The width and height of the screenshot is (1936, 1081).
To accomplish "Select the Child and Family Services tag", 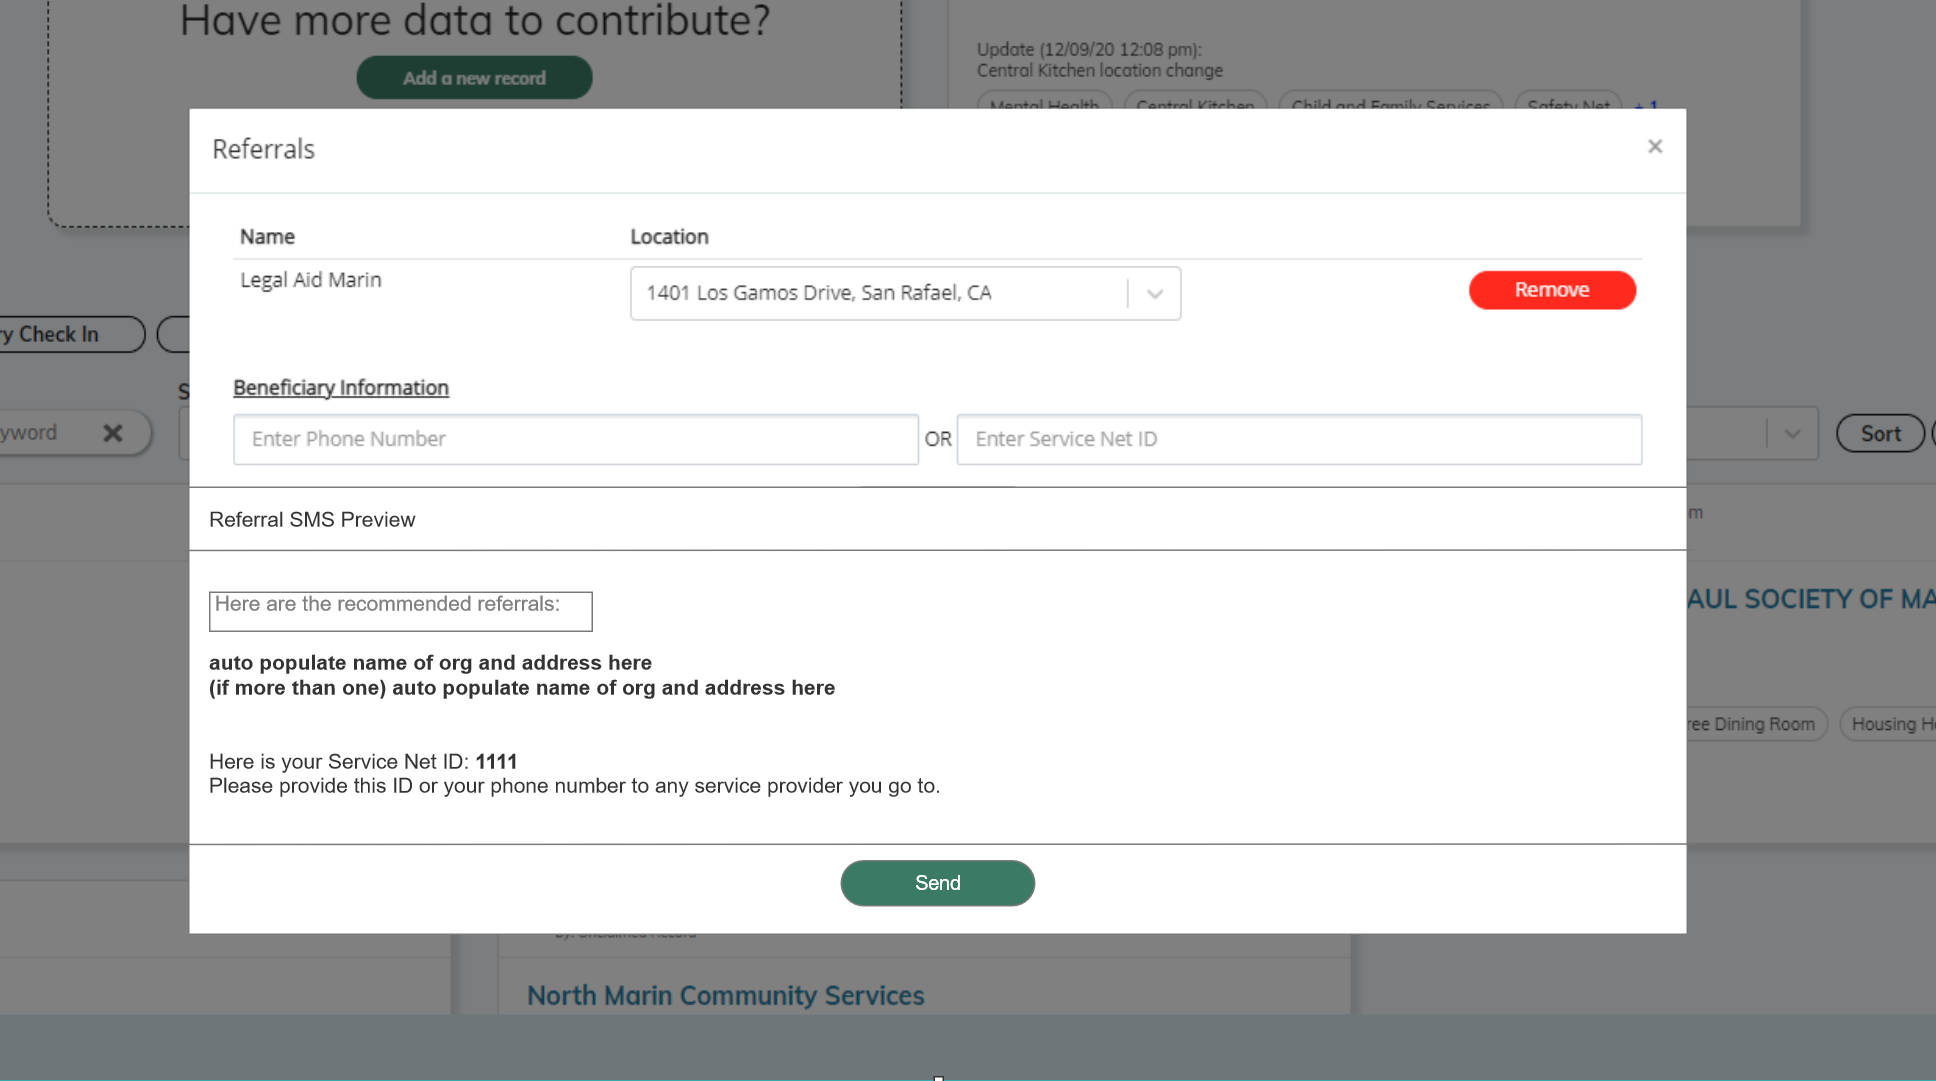I will click(x=1390, y=105).
